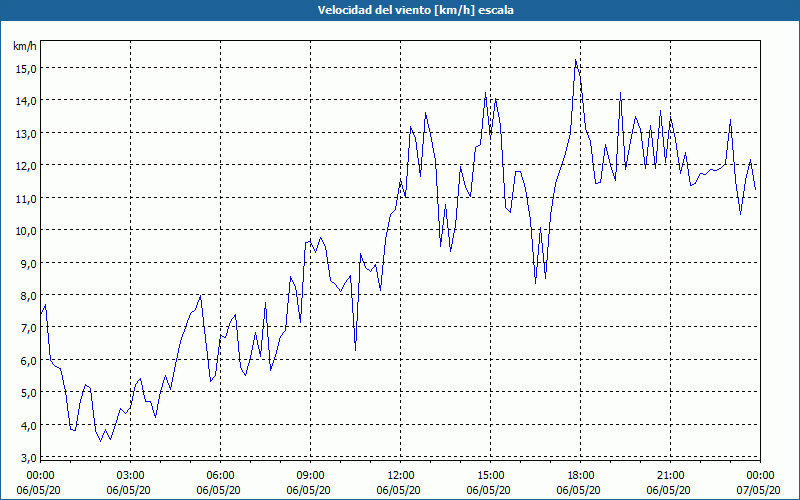
Task: Click the 12:00 time axis label
Action: click(401, 475)
